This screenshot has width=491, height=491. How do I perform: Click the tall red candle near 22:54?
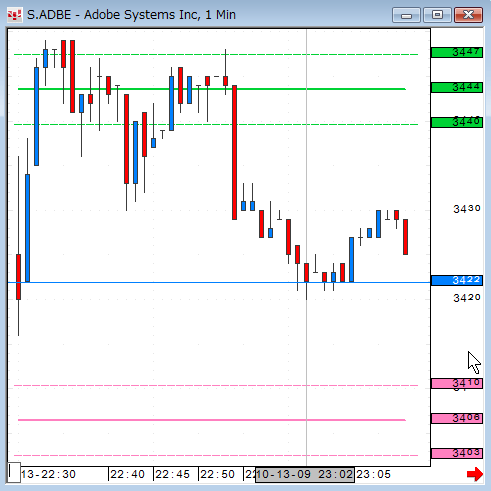pyautogui.click(x=235, y=152)
